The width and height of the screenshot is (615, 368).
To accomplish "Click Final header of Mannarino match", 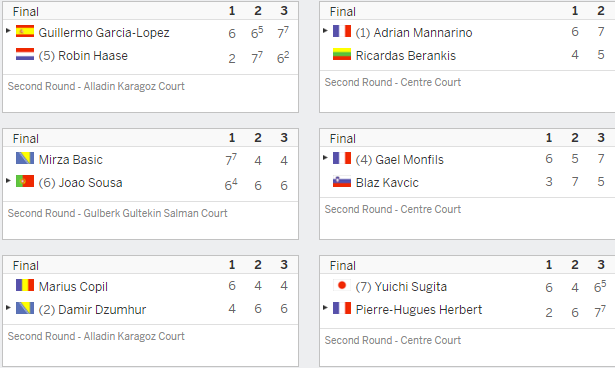I will click(x=342, y=12).
